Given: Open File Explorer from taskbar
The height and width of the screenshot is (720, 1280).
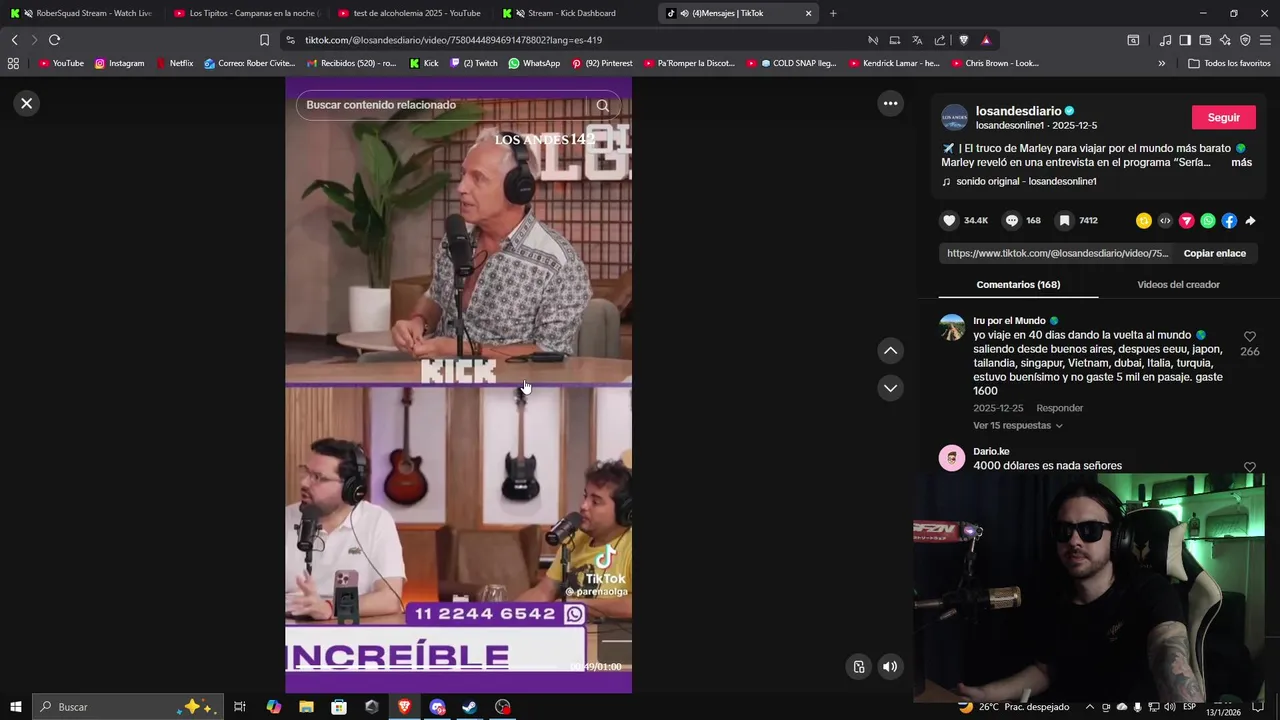Looking at the screenshot, I should (306, 707).
